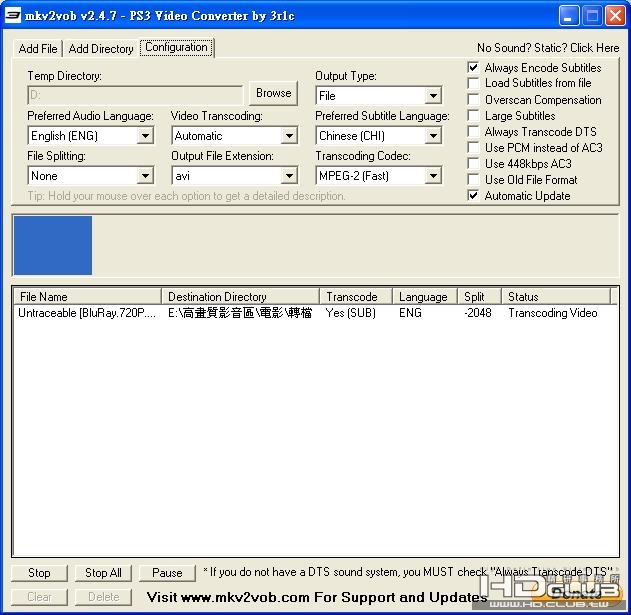Open the Transcoding Codec dropdown
The width and height of the screenshot is (631, 615).
[x=378, y=176]
